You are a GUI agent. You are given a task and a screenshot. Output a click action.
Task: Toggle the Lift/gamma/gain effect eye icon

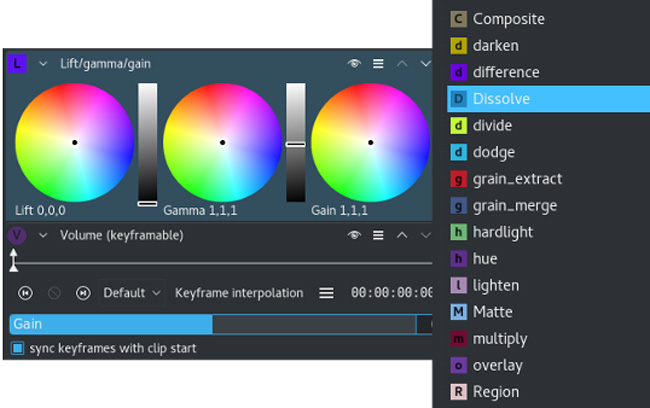click(x=354, y=63)
